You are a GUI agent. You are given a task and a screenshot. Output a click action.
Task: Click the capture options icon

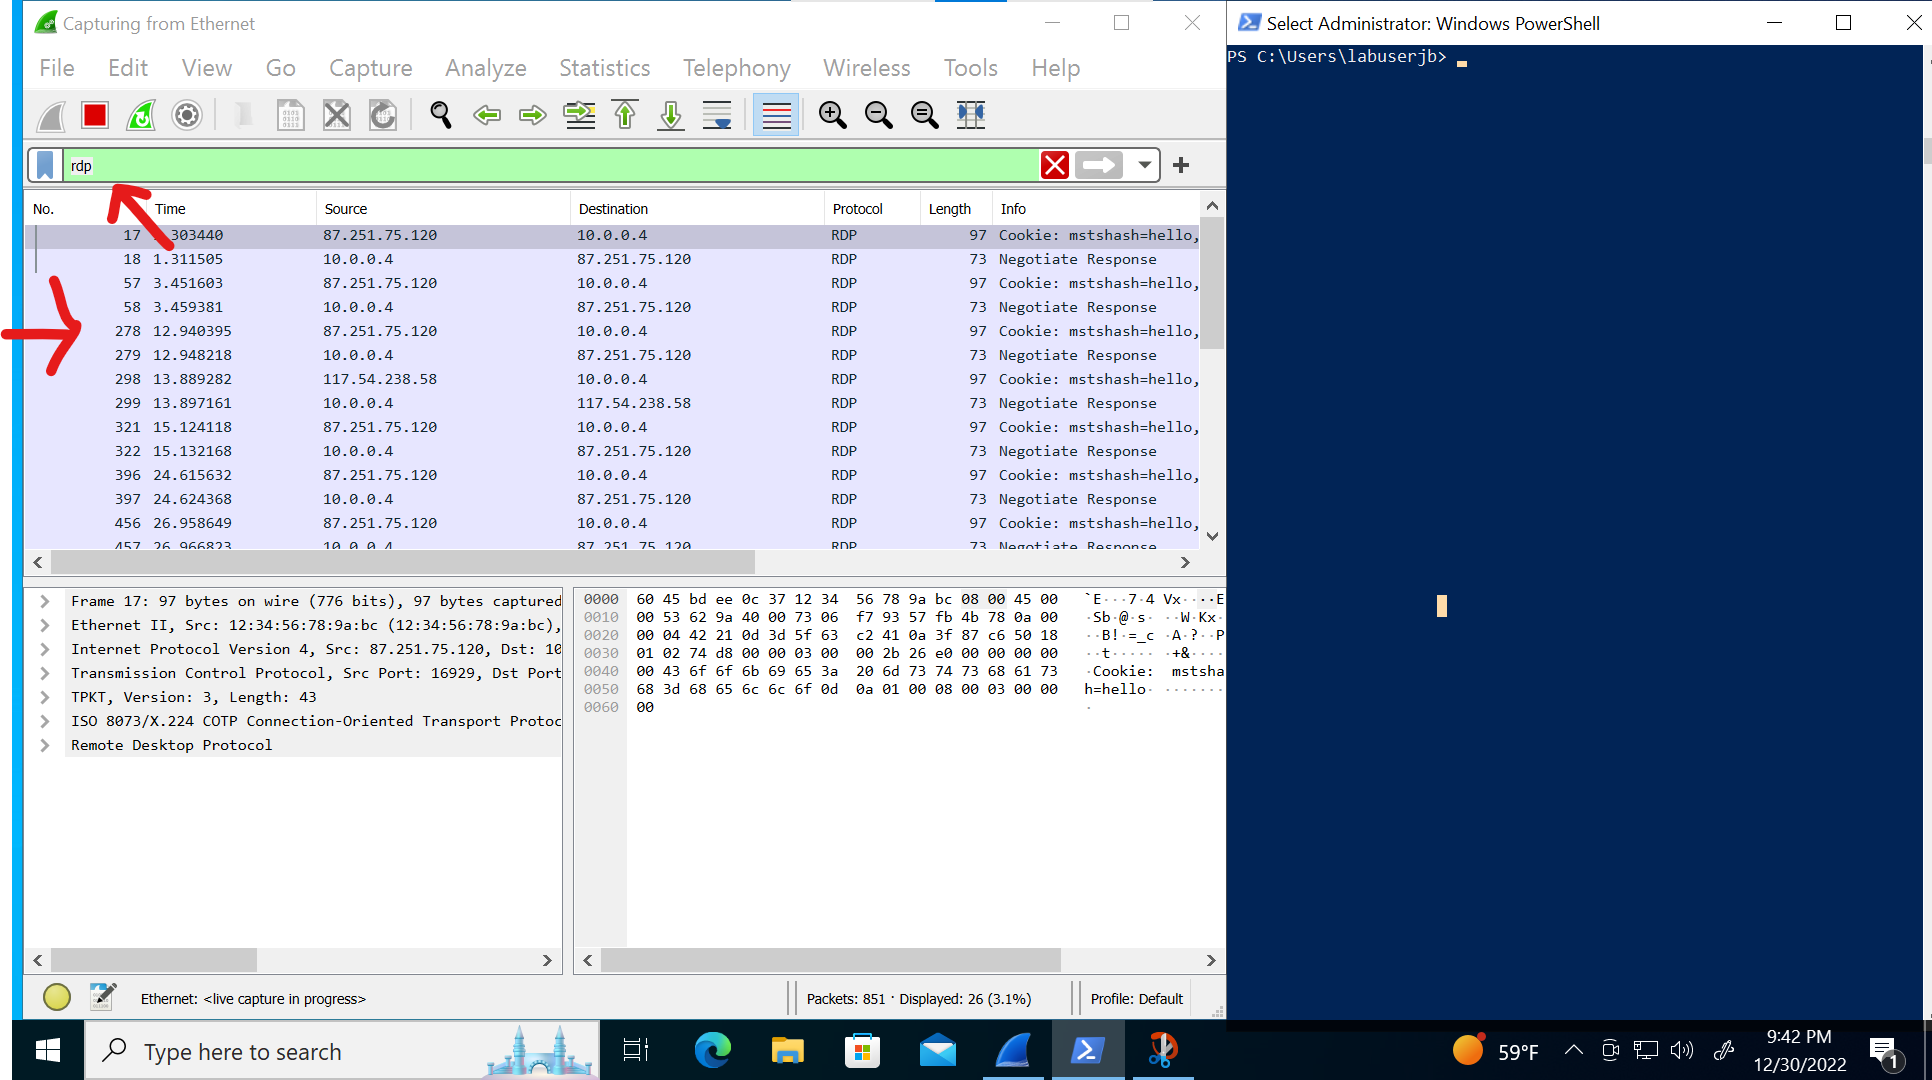[x=187, y=115]
